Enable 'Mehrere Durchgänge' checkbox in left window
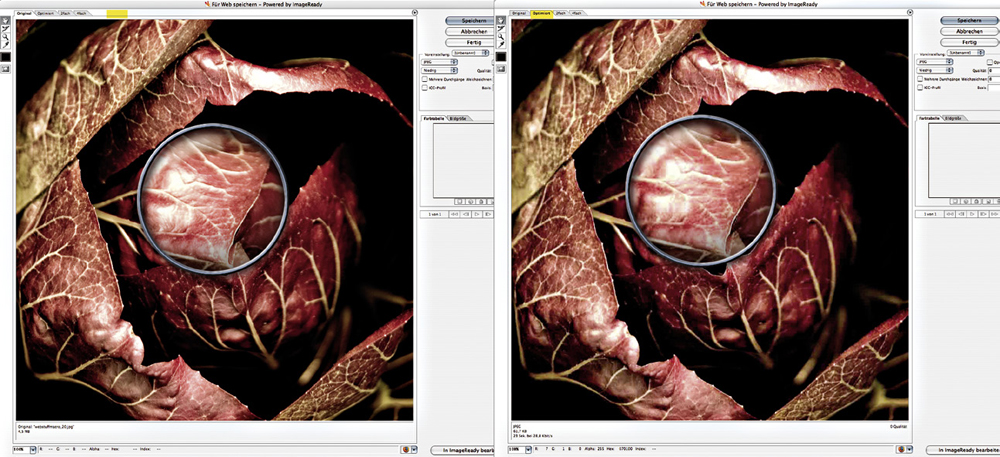 coord(424,79)
